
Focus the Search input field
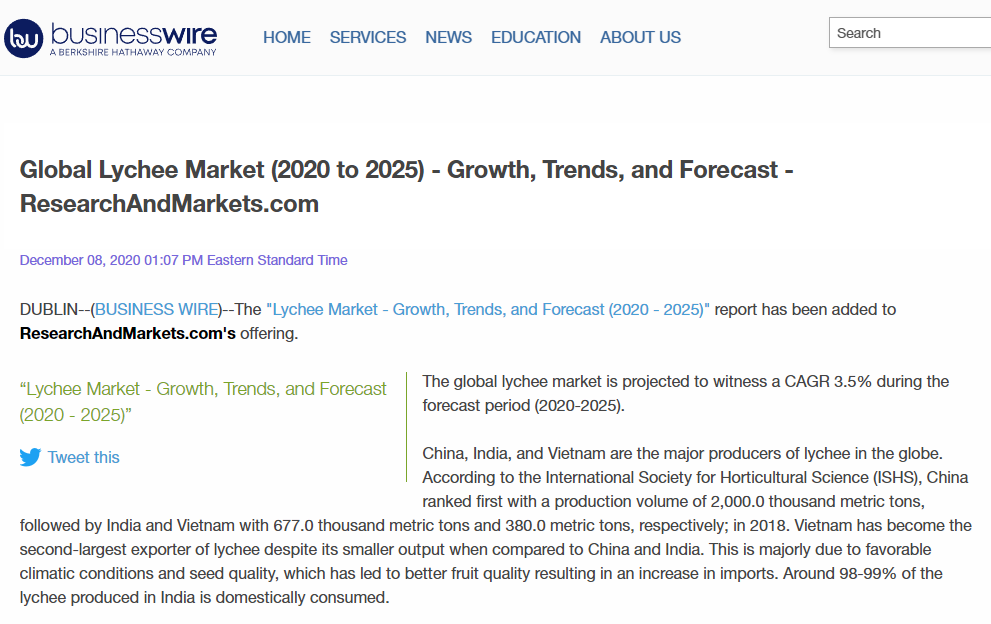(x=910, y=33)
